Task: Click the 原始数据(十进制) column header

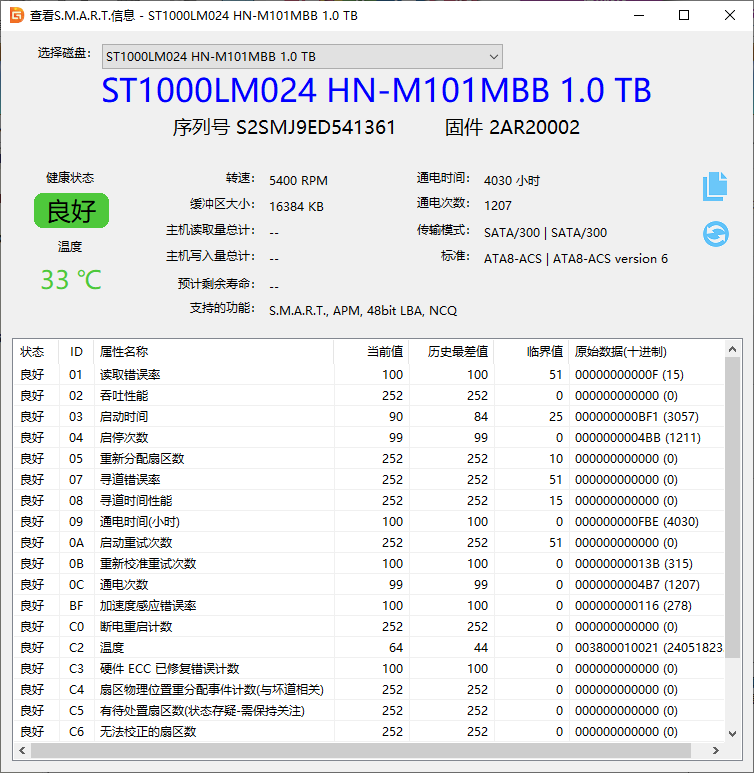Action: pos(646,351)
